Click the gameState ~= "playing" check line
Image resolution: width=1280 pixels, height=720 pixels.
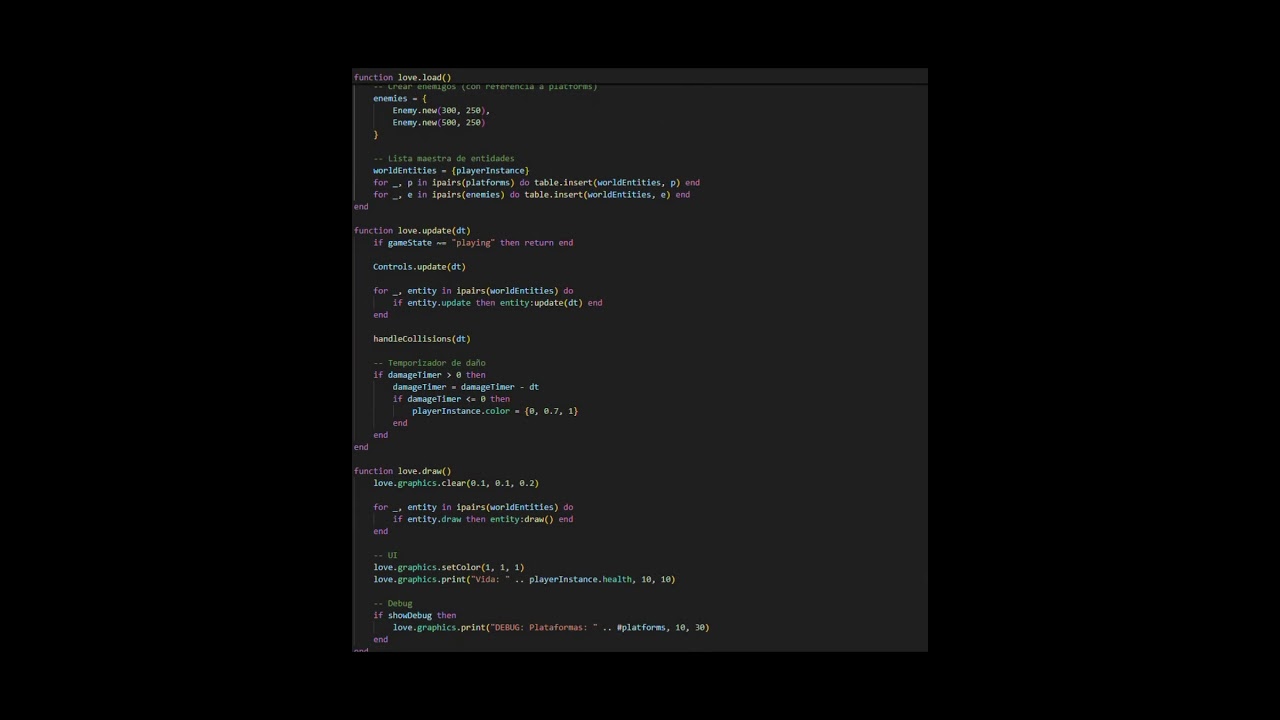click(x=473, y=243)
